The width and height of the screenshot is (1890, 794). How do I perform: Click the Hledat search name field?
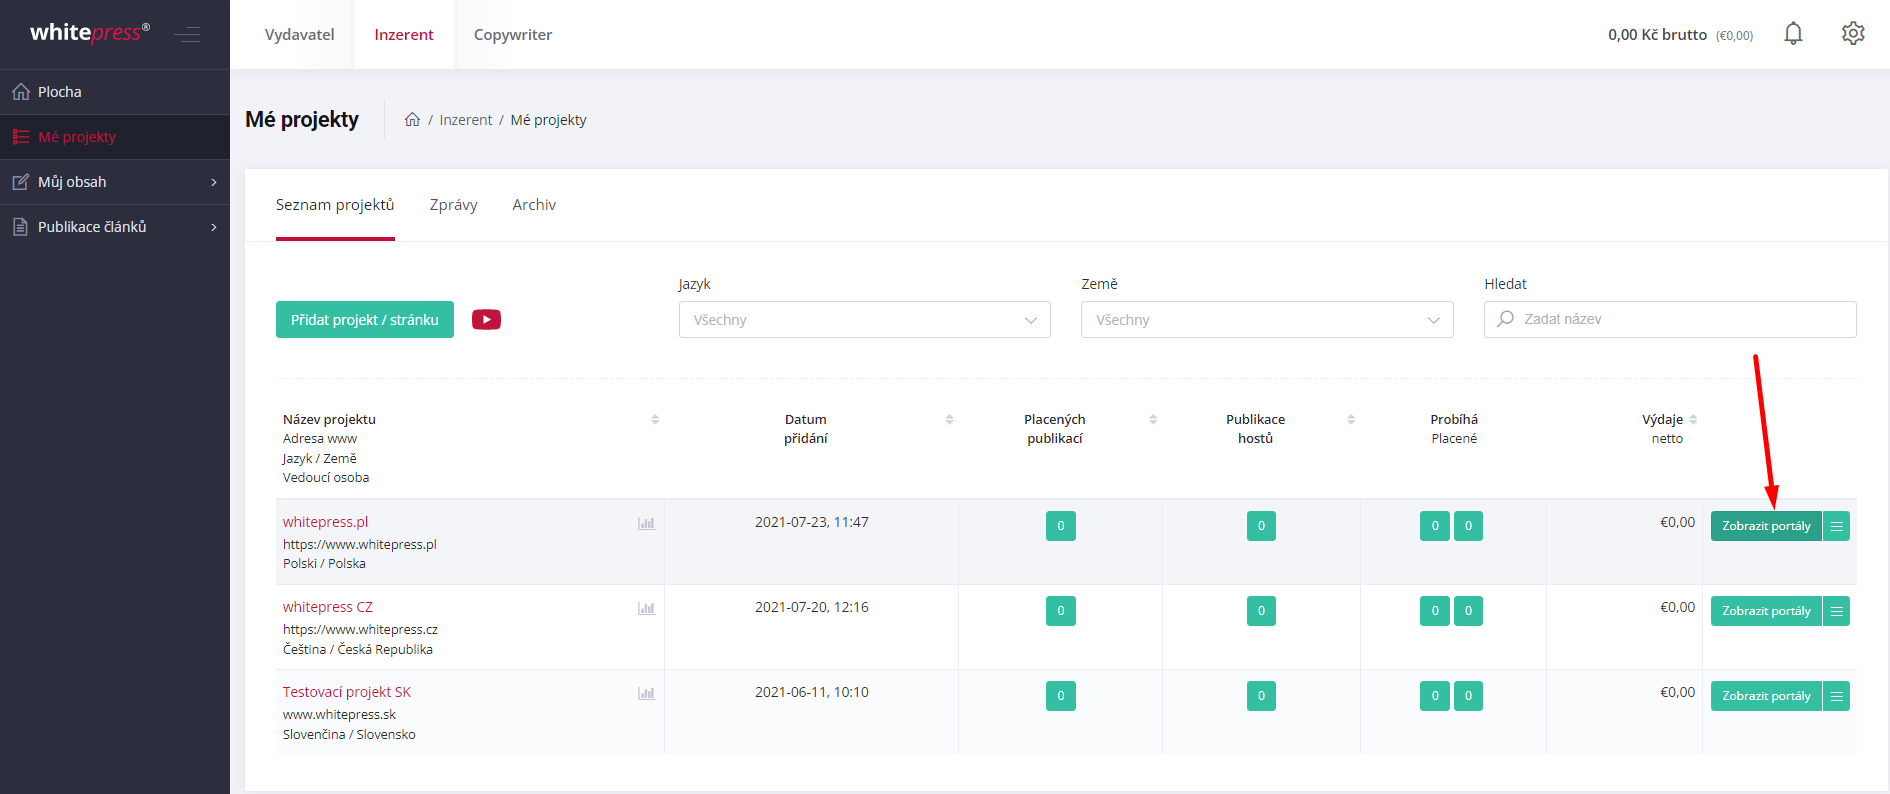[x=1670, y=319]
